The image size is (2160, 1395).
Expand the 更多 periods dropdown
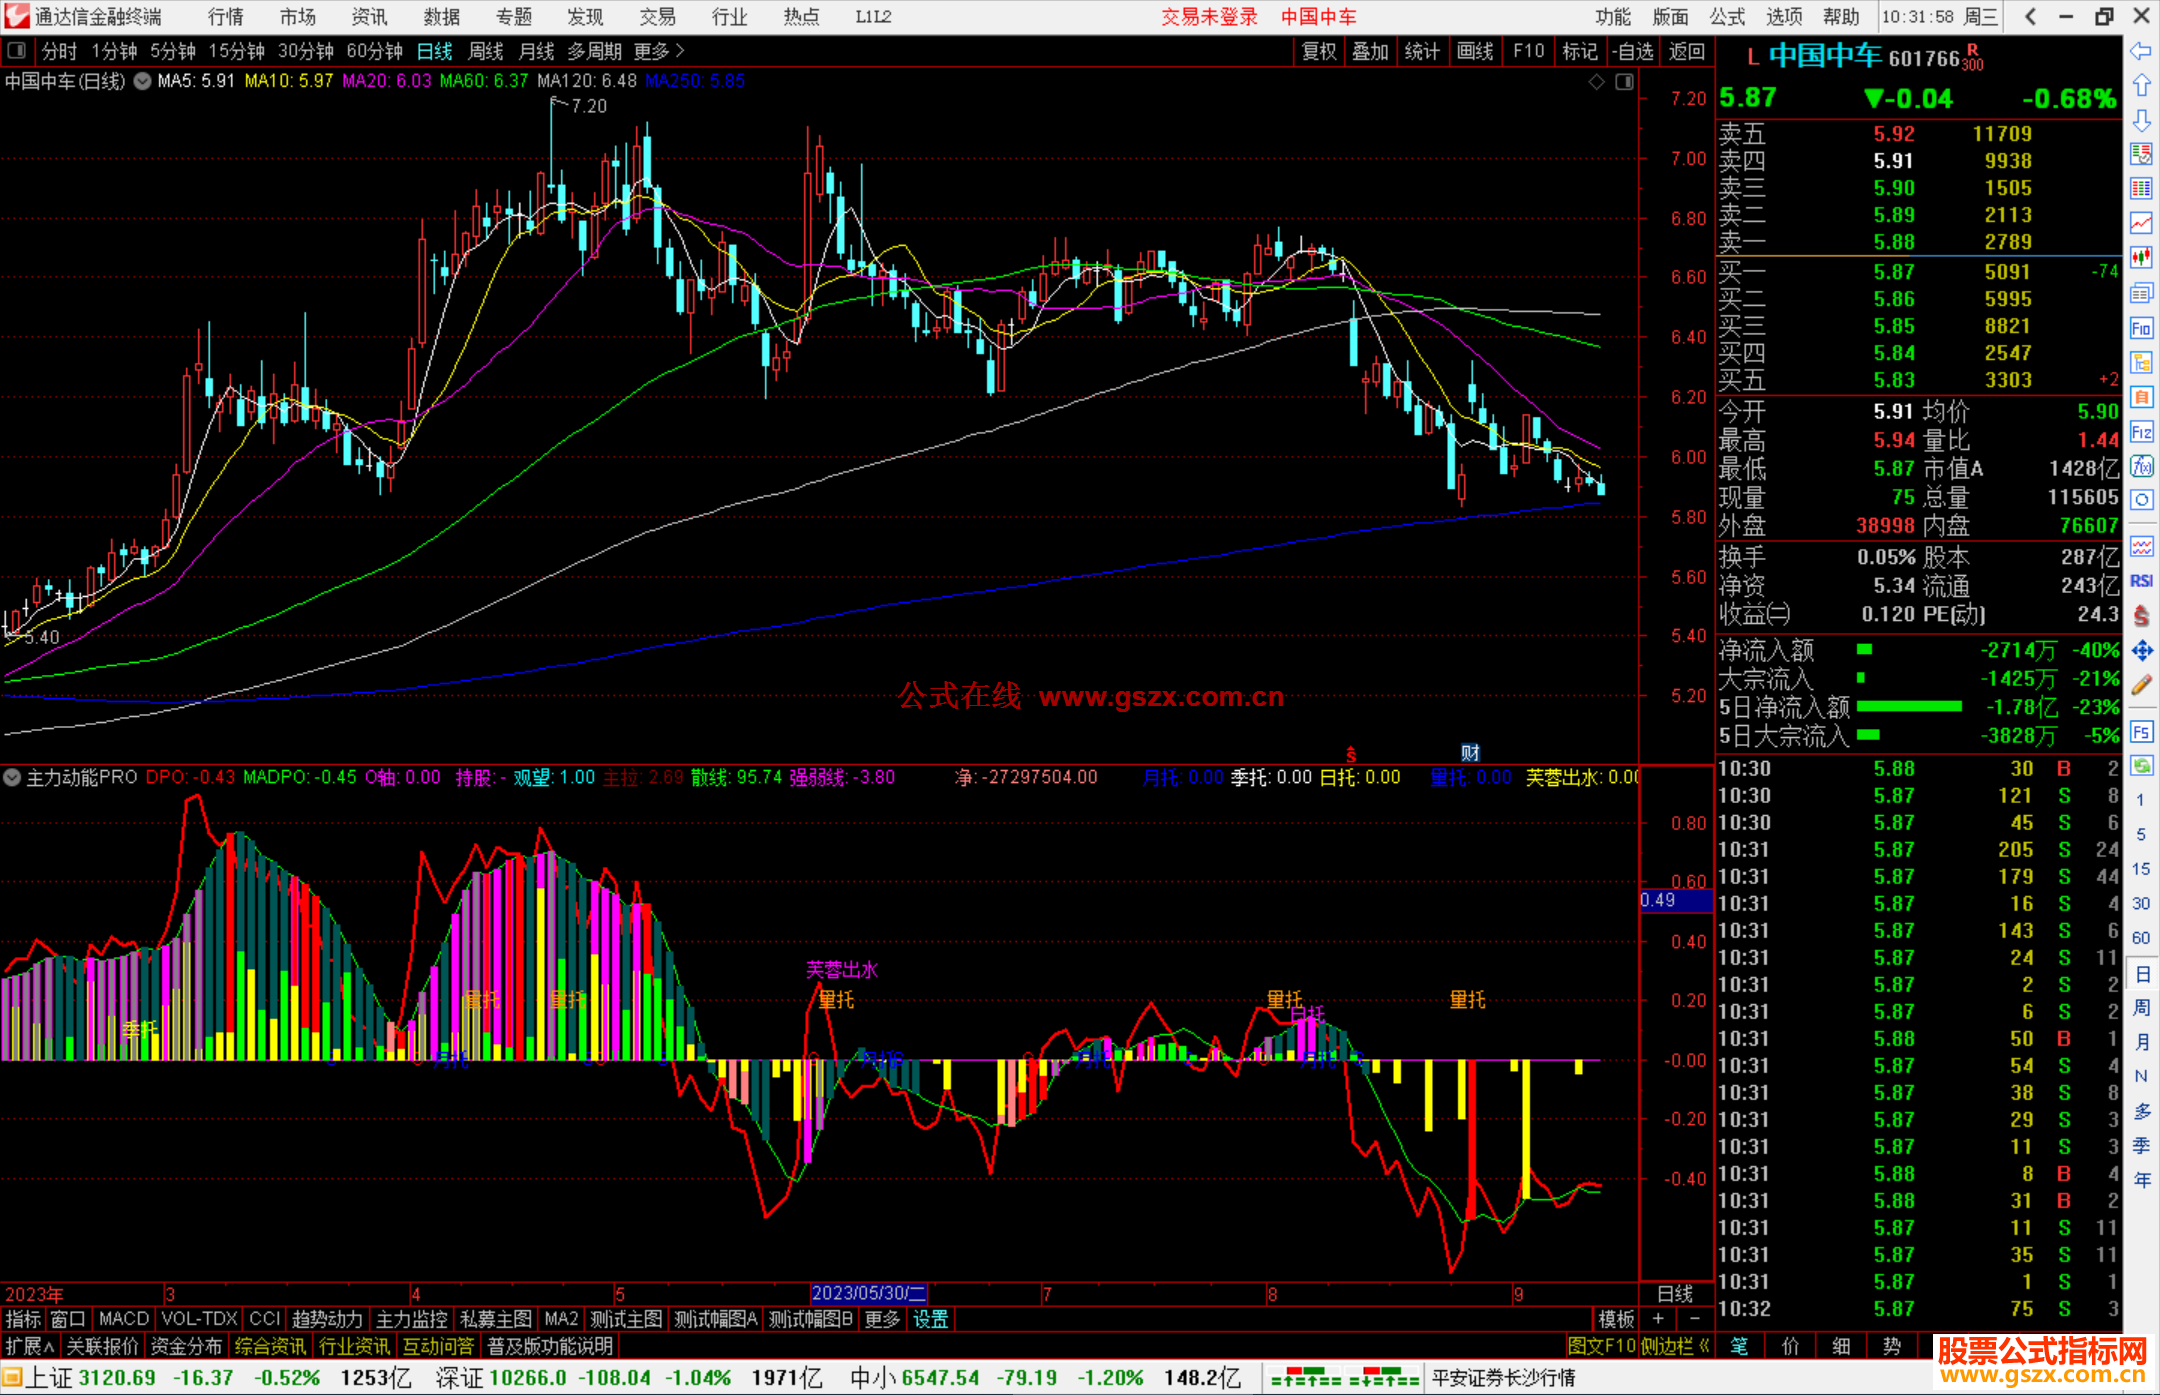point(659,51)
